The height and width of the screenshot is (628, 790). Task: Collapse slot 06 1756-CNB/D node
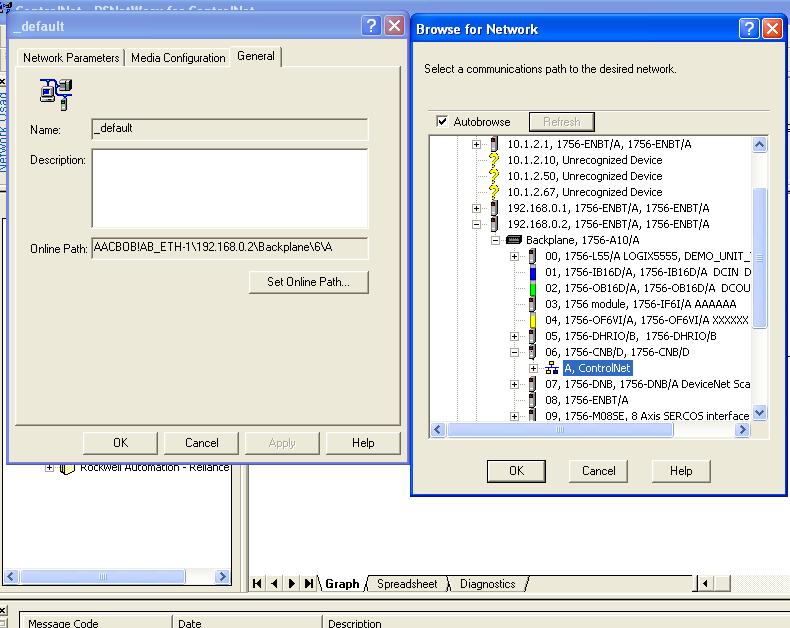(514, 352)
